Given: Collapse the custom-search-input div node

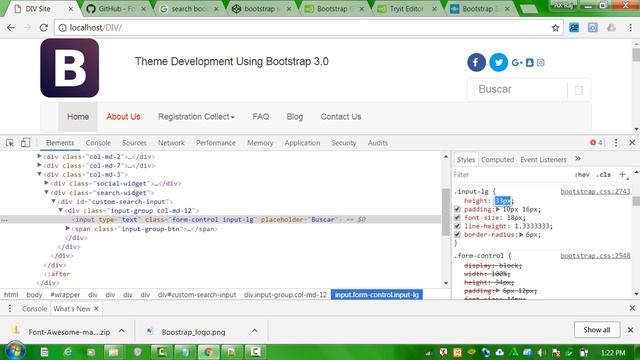Looking at the screenshot, I should (x=53, y=201).
